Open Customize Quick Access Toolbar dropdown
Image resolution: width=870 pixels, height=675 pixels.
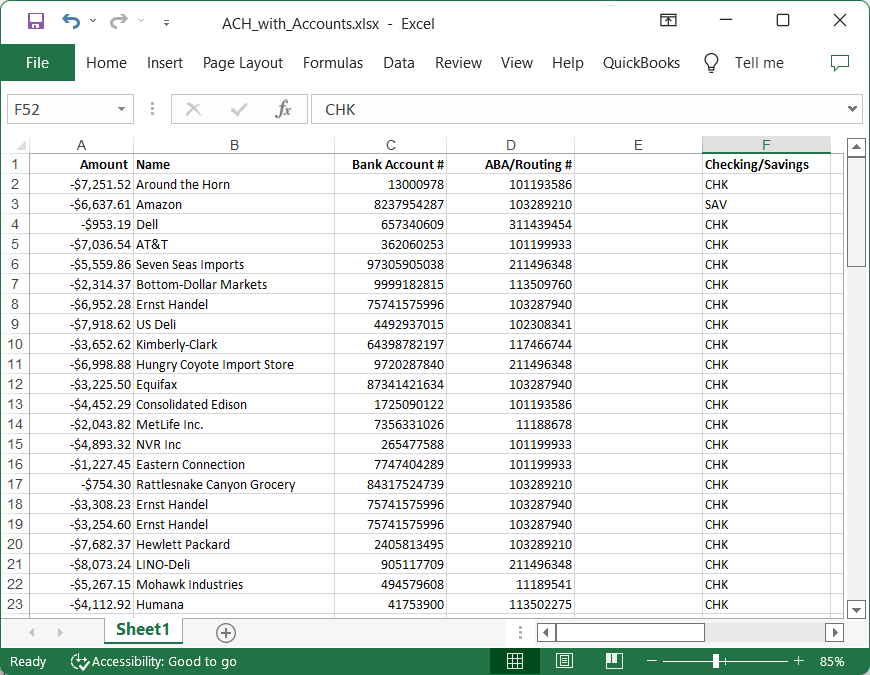[166, 22]
